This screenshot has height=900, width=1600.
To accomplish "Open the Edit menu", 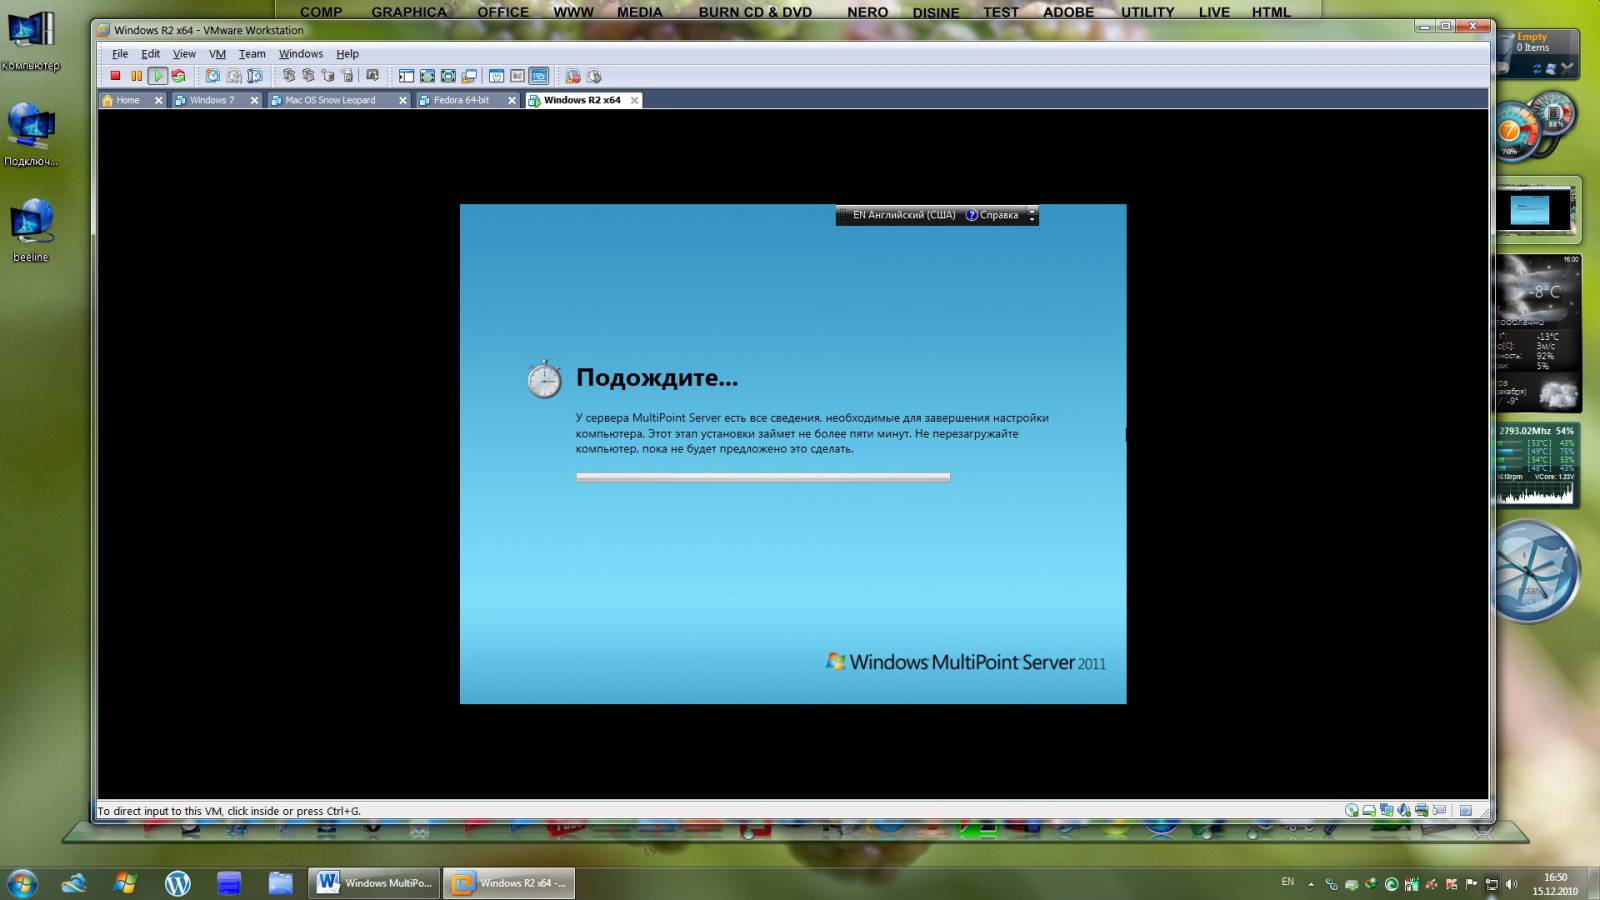I will click(151, 54).
